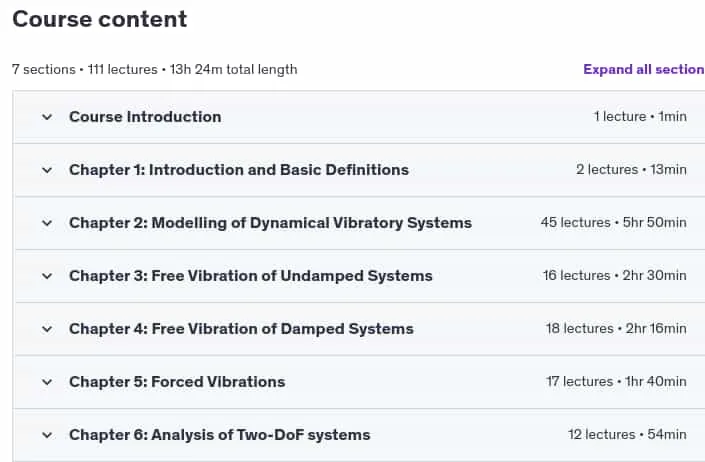Expand Chapter 1 section using its chevron
The width and height of the screenshot is (705, 462).
pos(47,170)
